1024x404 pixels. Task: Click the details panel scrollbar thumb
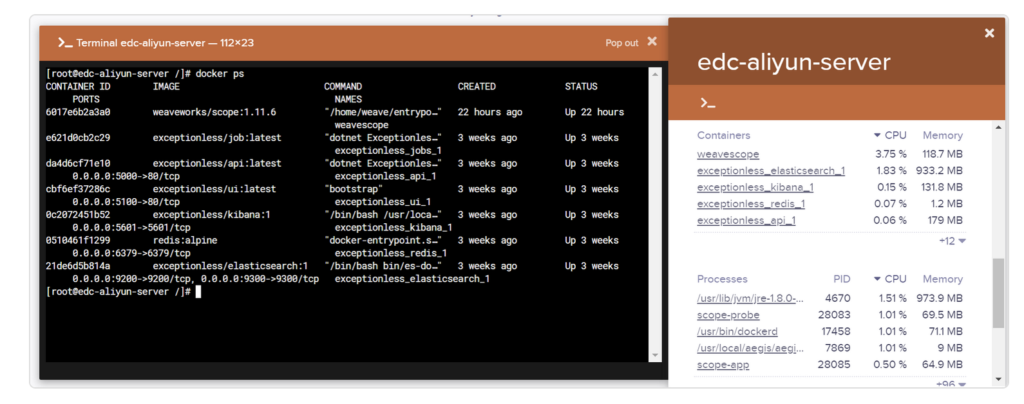click(998, 293)
